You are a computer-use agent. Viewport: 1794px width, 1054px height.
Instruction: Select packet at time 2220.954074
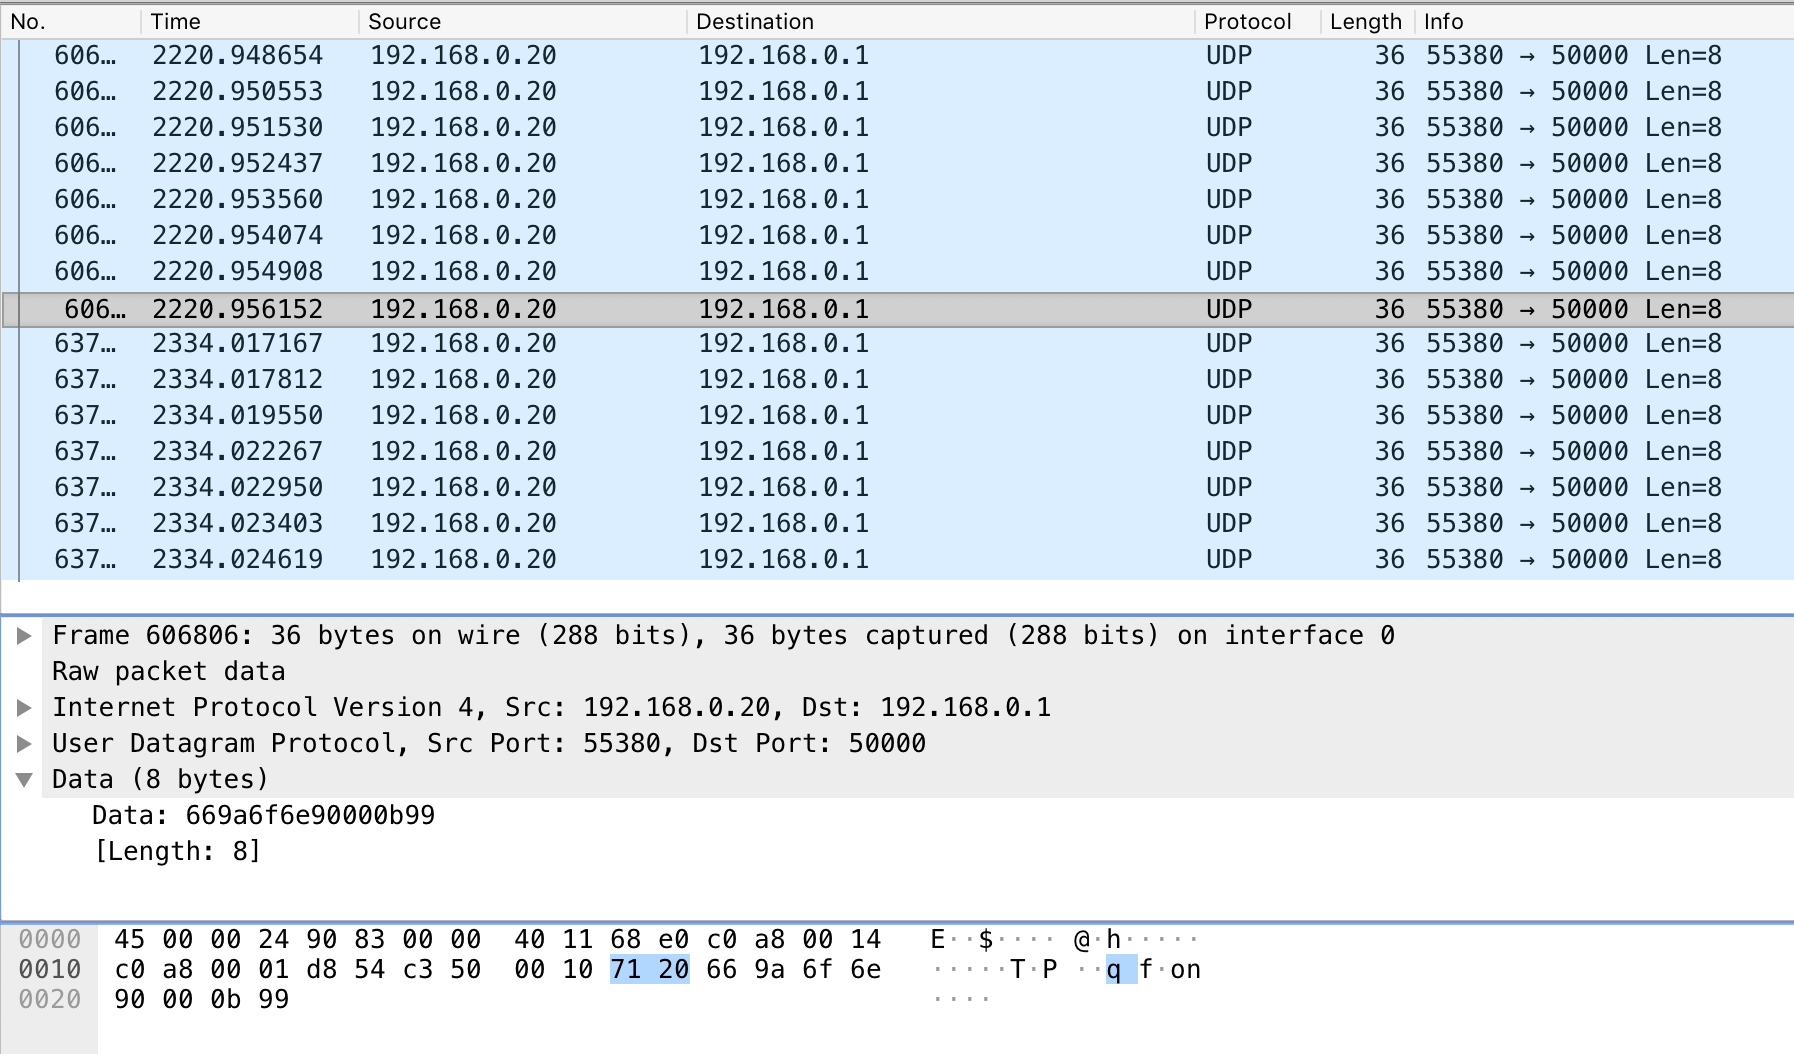pos(897,236)
